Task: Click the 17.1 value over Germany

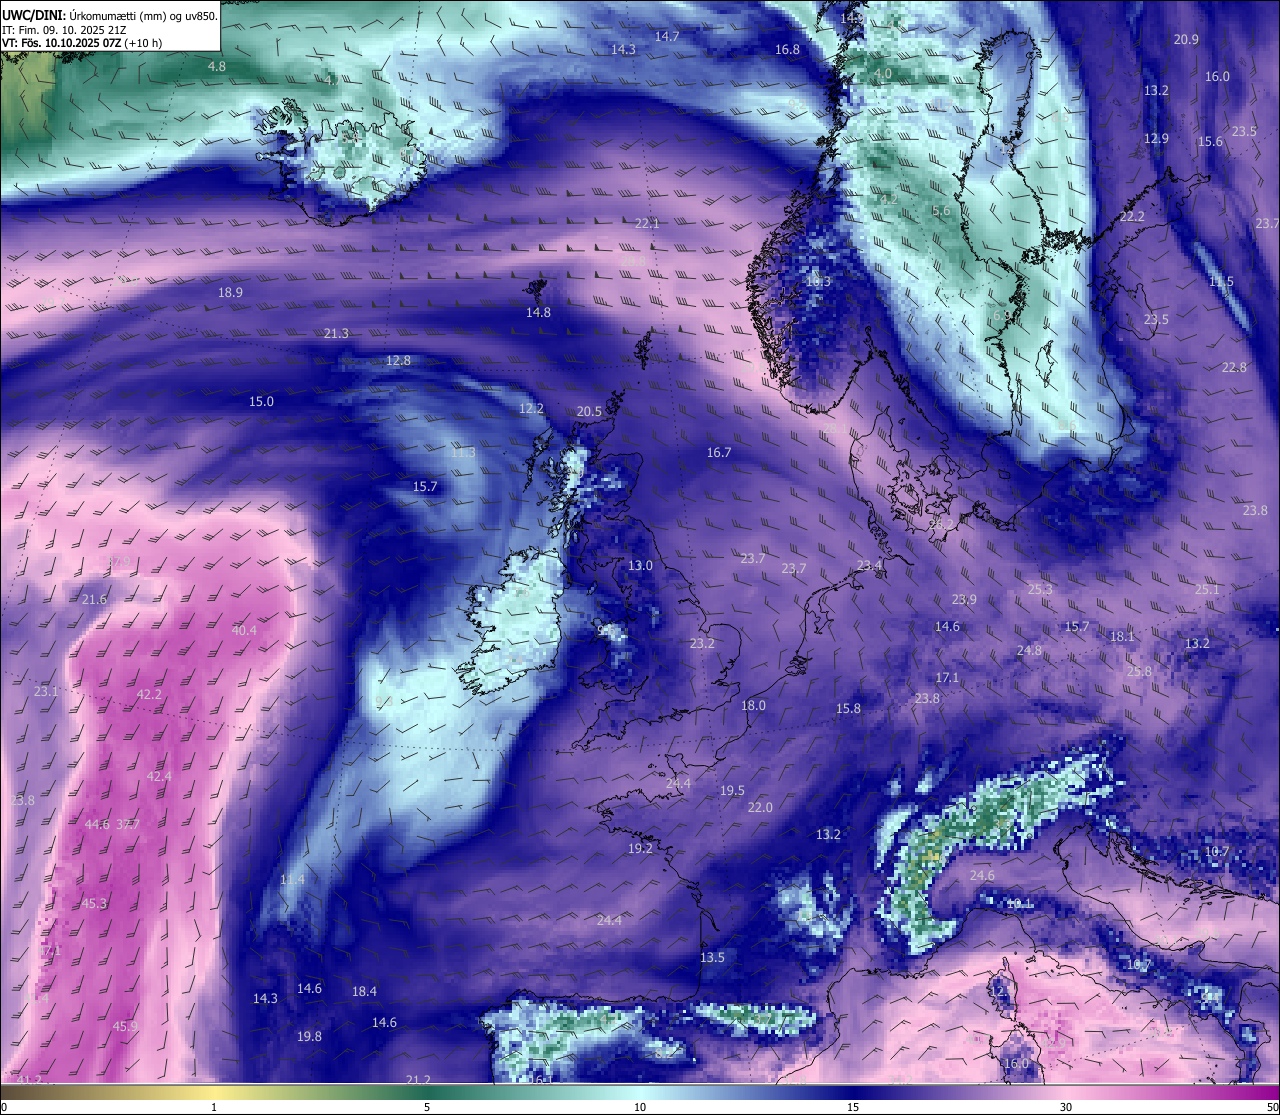Action: pos(947,677)
